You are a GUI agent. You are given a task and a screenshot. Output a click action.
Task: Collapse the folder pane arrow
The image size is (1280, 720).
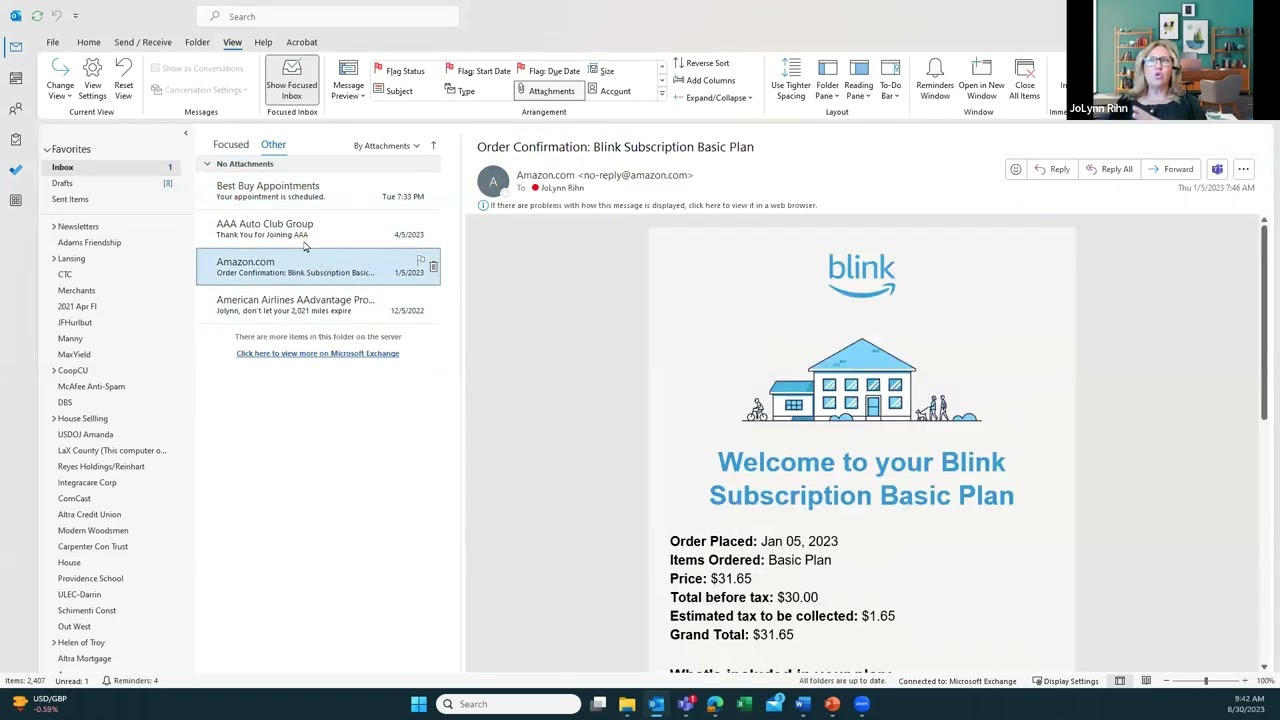pos(185,133)
